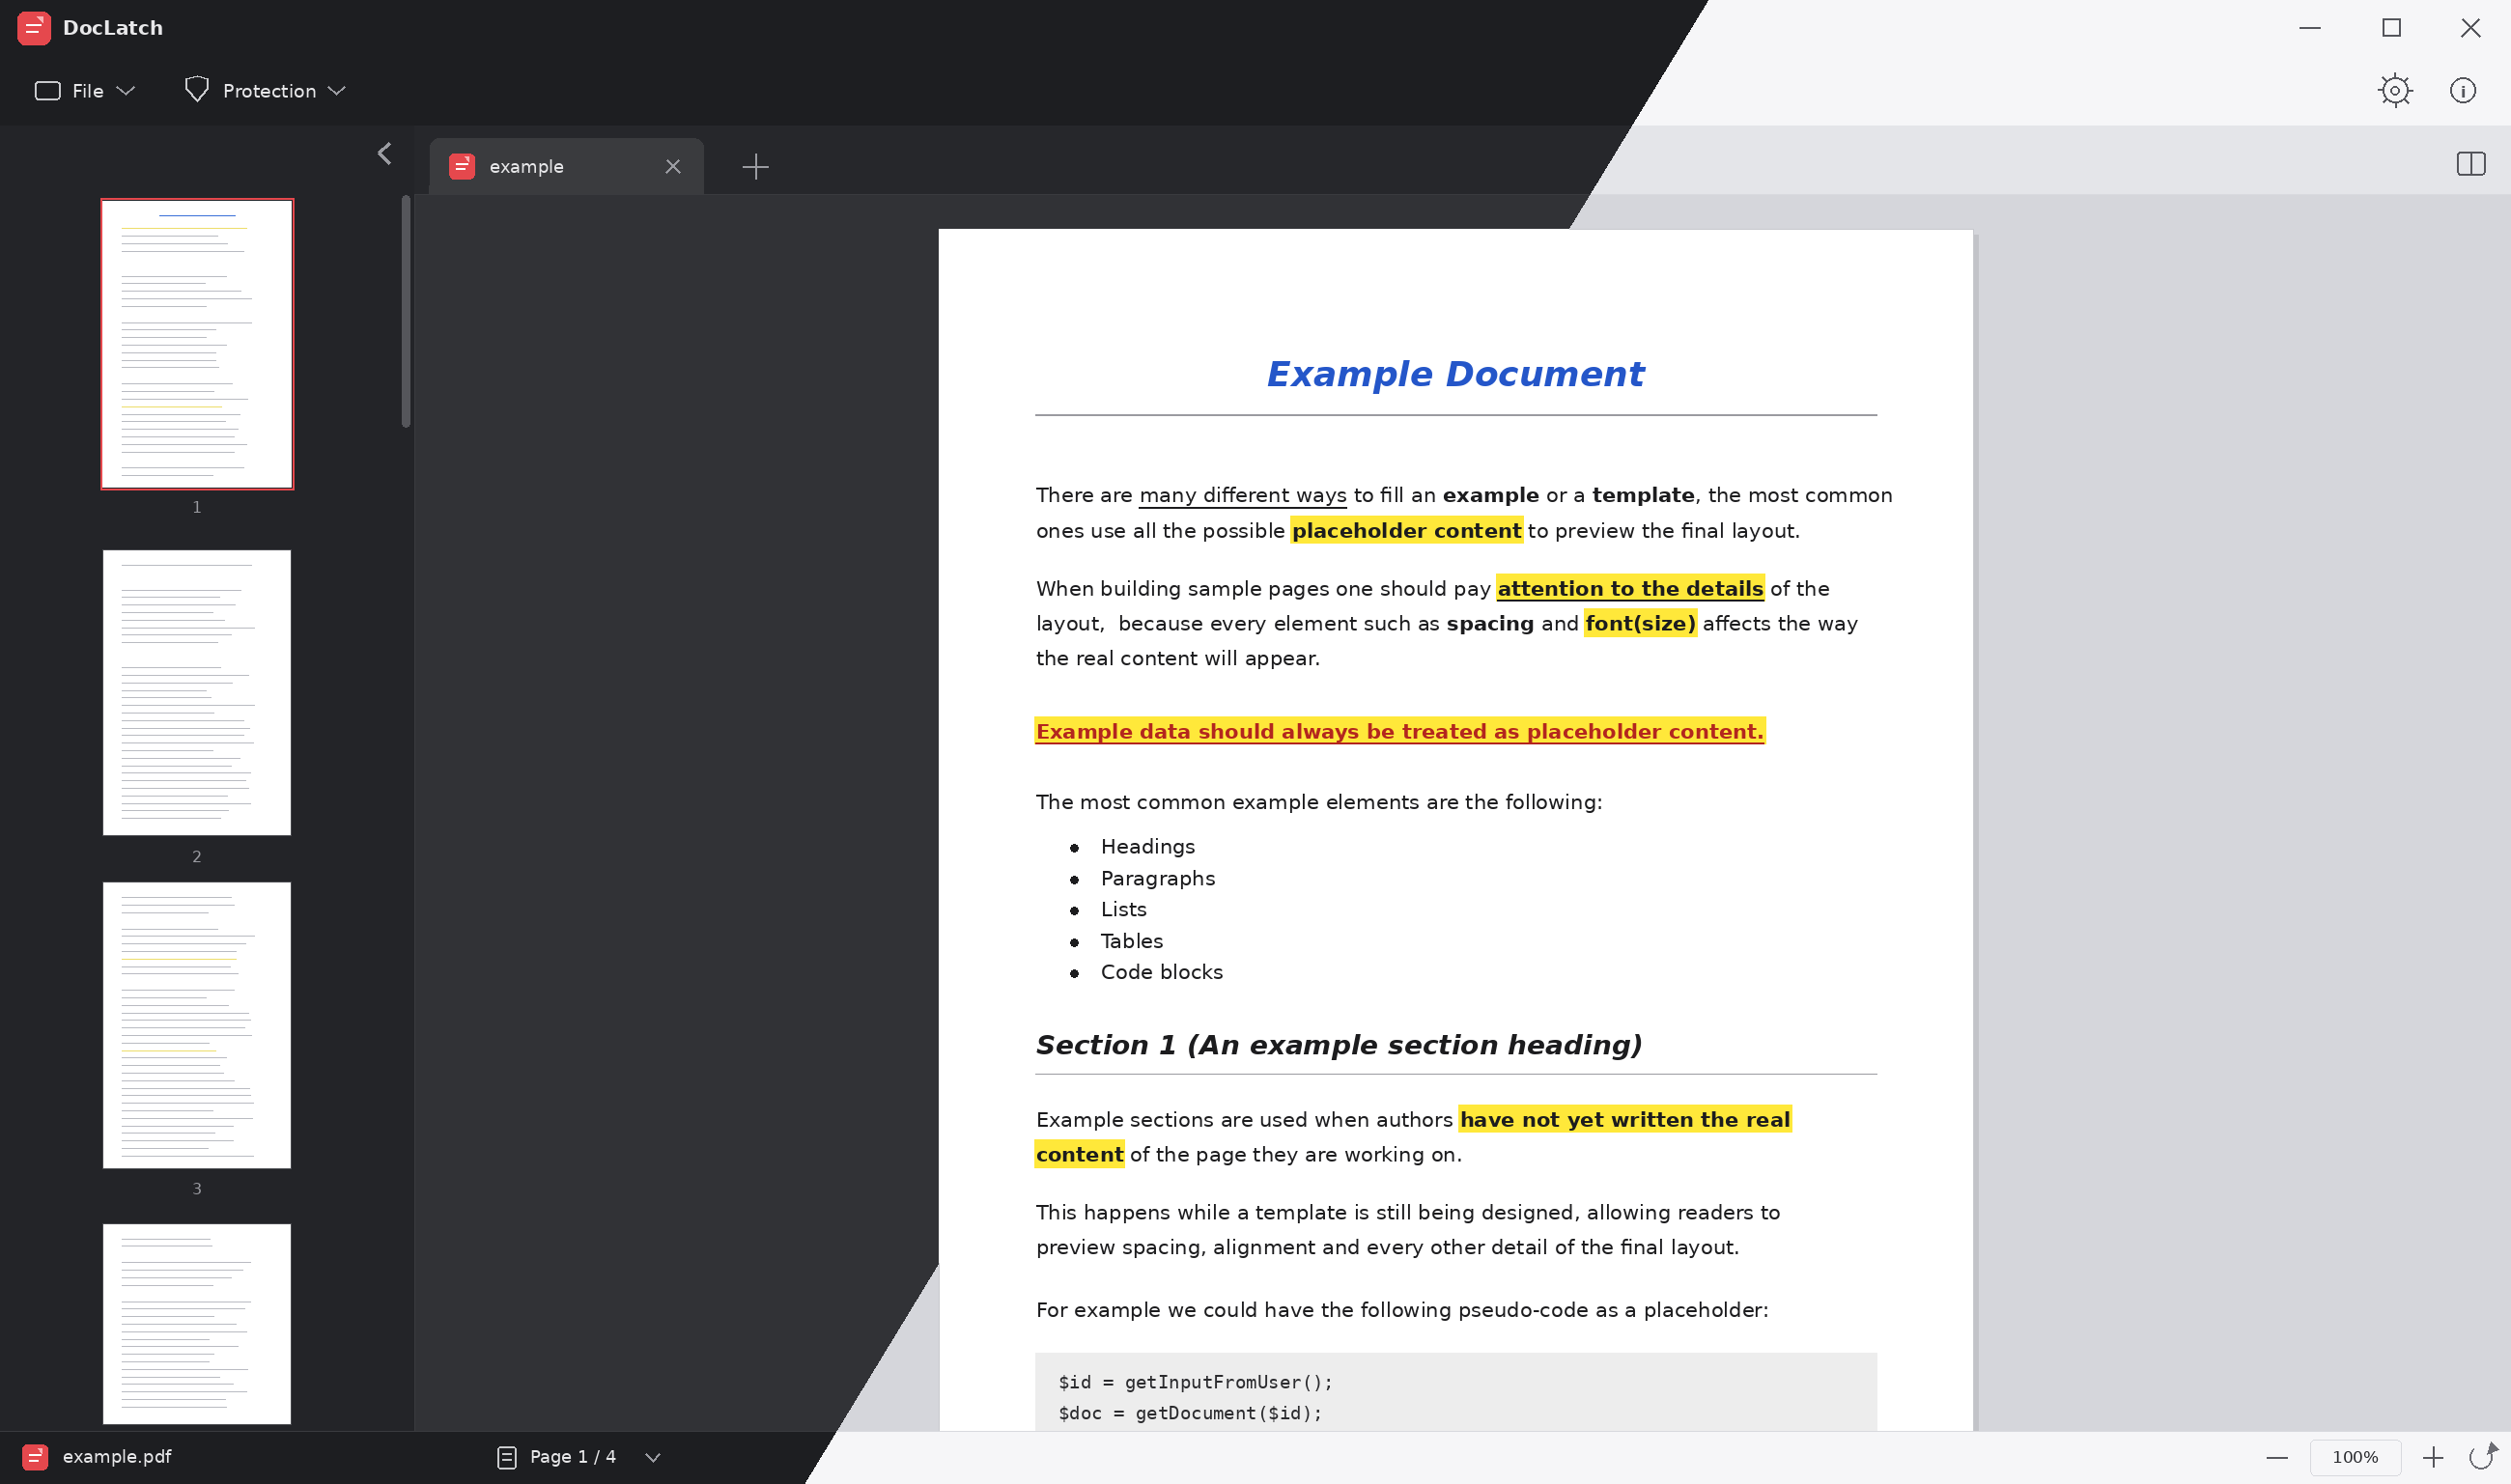Open the page selector dropdown chevron

click(x=653, y=1457)
